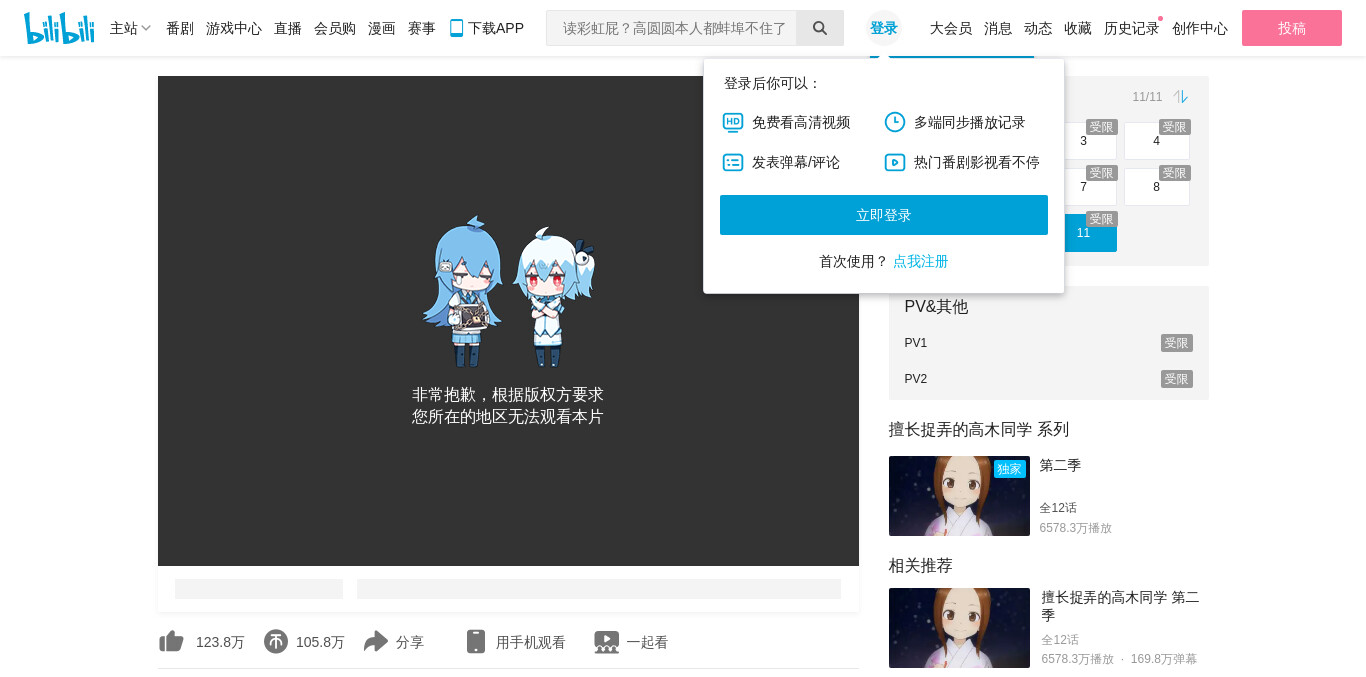Click the 登录 avatar button
The image size is (1366, 677).
(884, 28)
